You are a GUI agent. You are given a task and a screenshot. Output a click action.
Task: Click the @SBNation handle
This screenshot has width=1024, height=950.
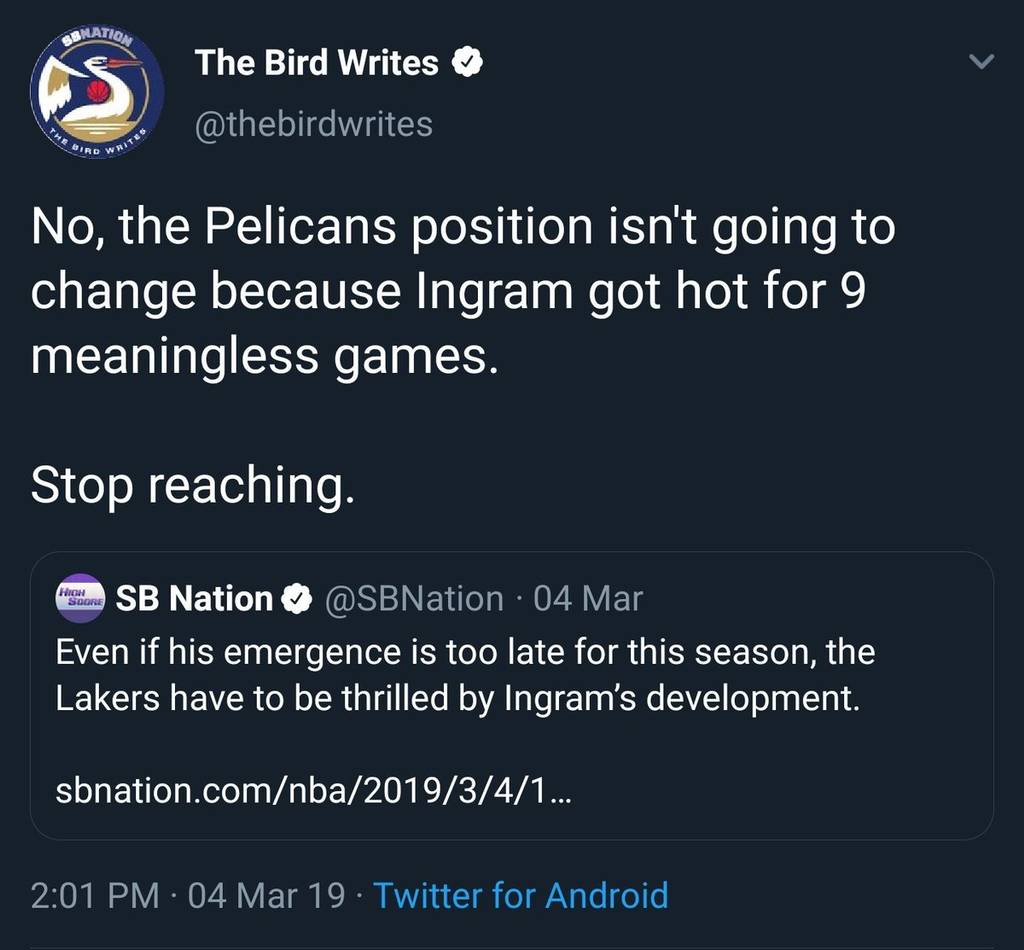[414, 599]
